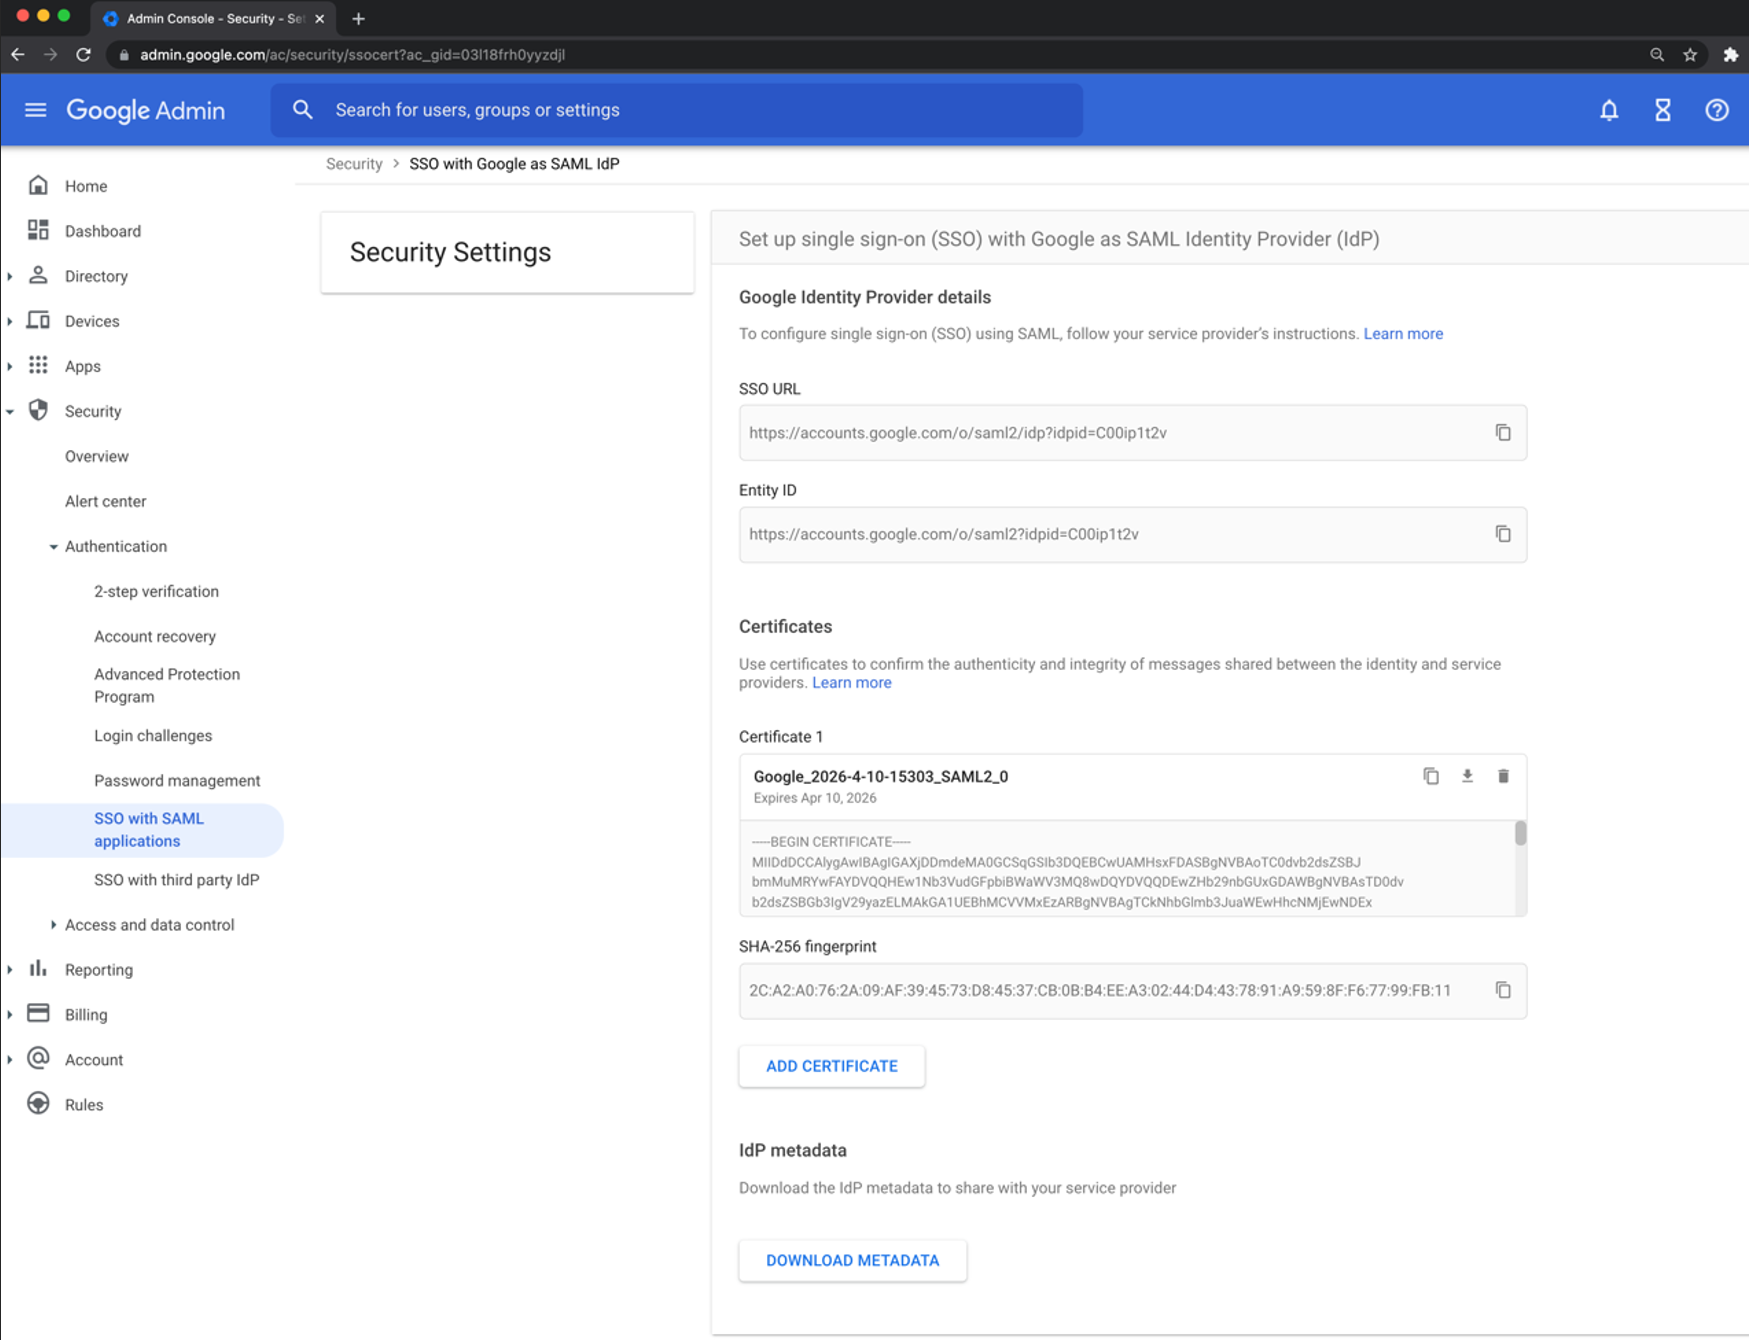This screenshot has height=1340, width=1749.
Task: Go to 2-step verification settings
Action: tap(156, 592)
